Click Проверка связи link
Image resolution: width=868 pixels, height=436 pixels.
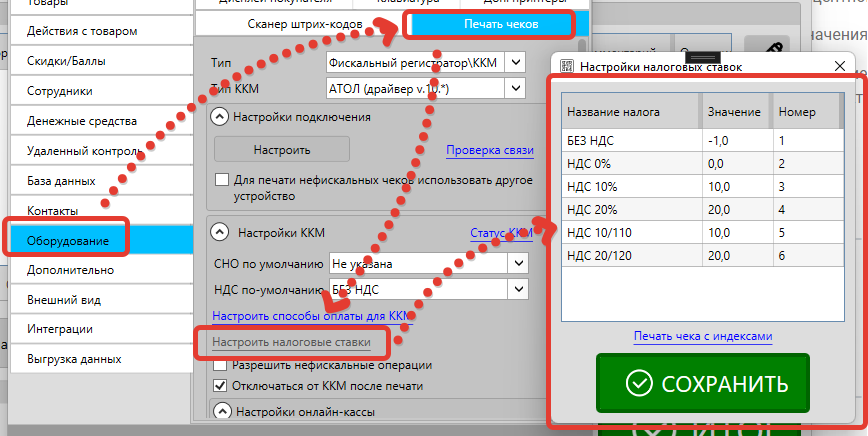490,150
